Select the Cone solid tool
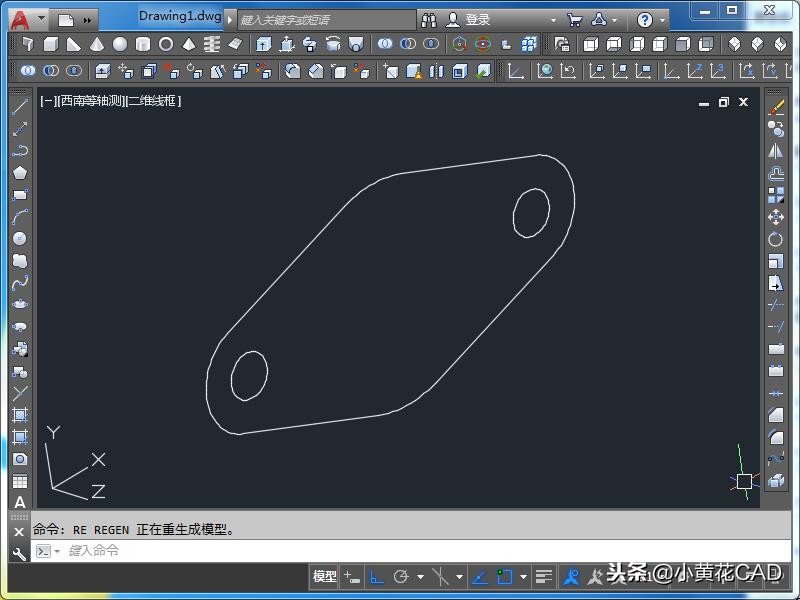800x600 pixels. pos(97,45)
